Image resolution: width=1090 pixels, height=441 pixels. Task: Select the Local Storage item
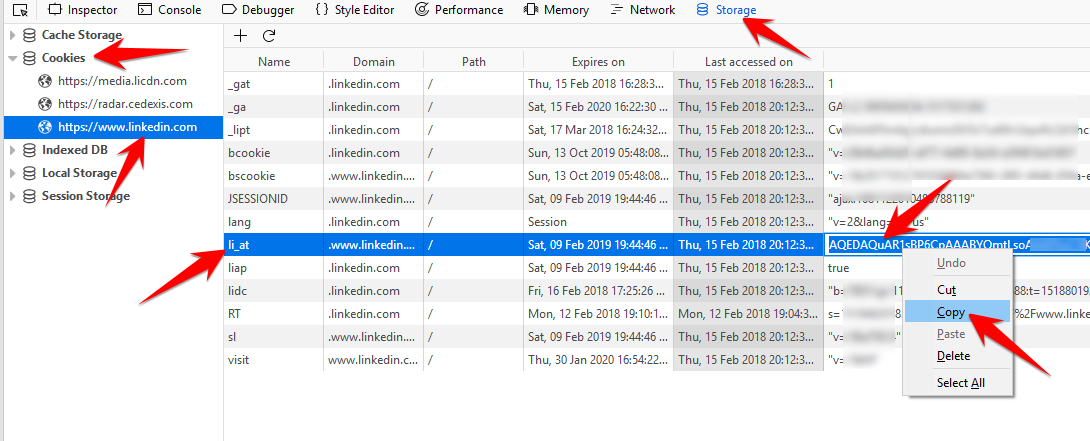coord(79,173)
